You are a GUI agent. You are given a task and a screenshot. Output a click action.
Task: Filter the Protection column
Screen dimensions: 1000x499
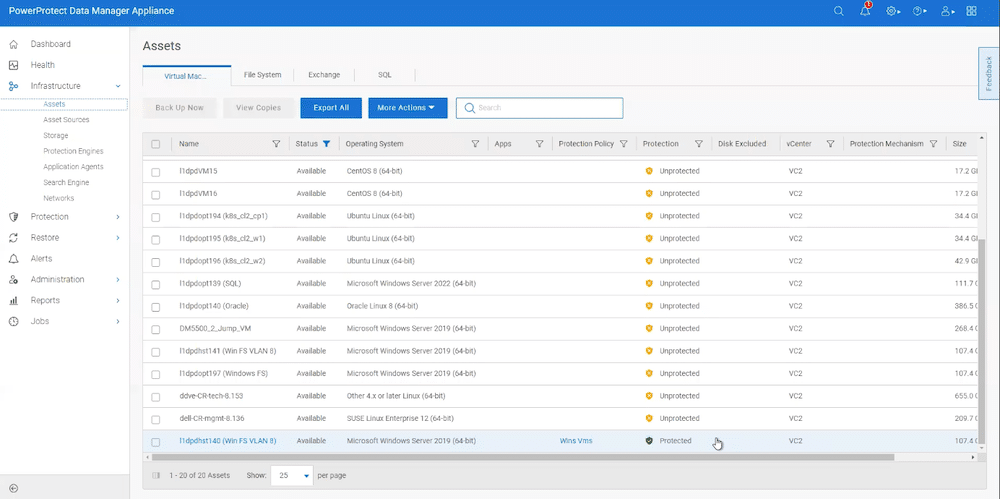pyautogui.click(x=698, y=144)
